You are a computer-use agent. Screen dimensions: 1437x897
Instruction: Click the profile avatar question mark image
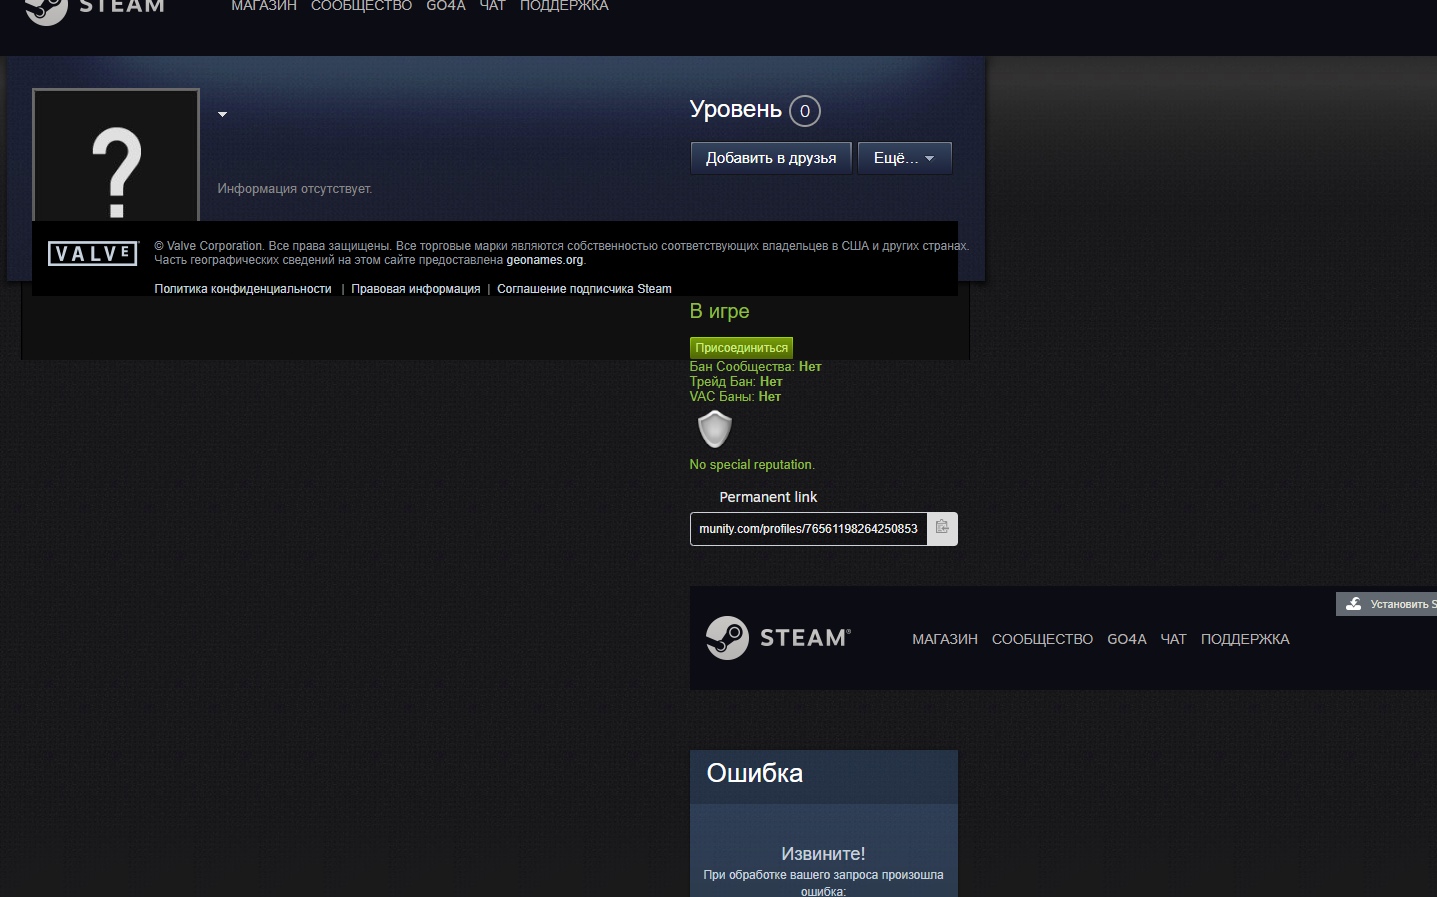click(116, 156)
